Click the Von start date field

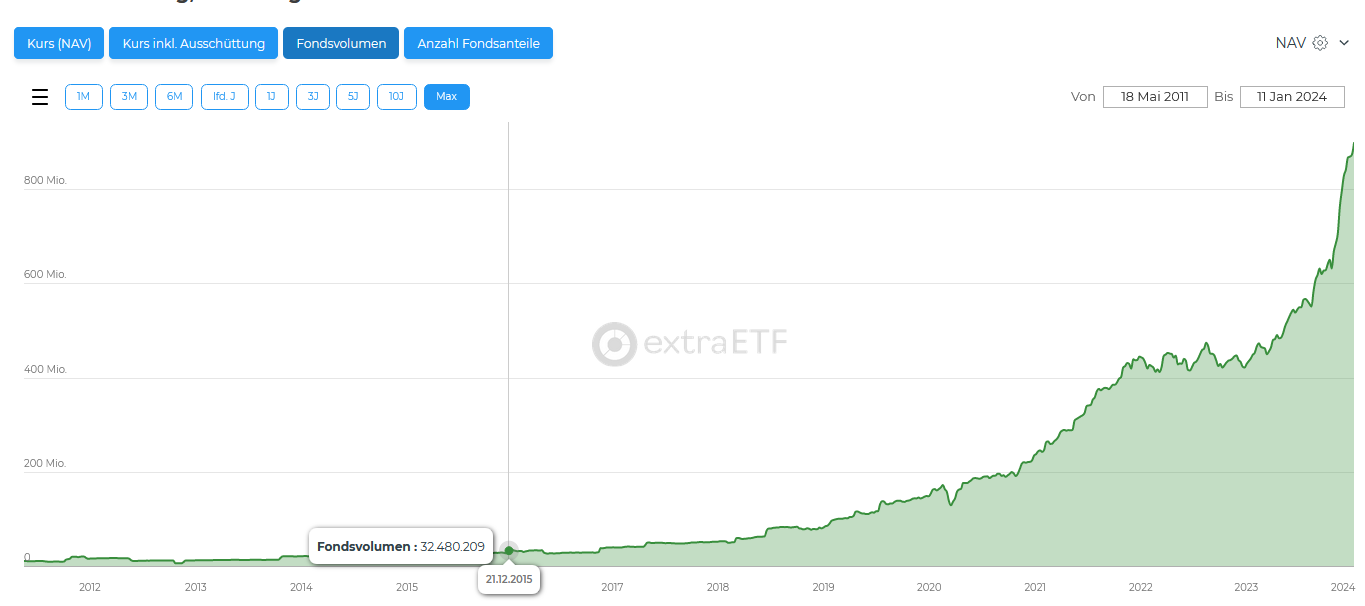click(x=1154, y=97)
